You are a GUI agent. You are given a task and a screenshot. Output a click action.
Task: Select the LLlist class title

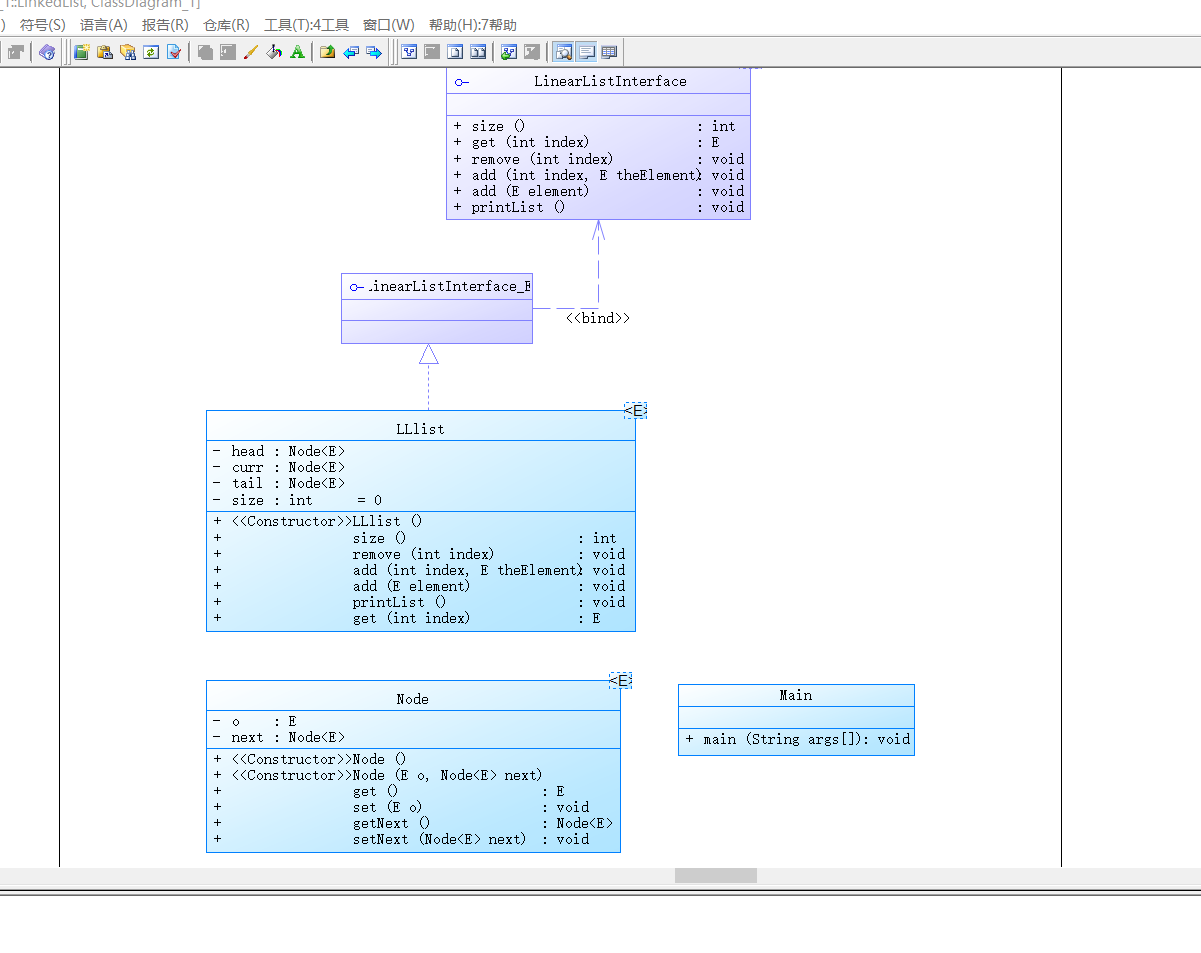pyautogui.click(x=420, y=429)
